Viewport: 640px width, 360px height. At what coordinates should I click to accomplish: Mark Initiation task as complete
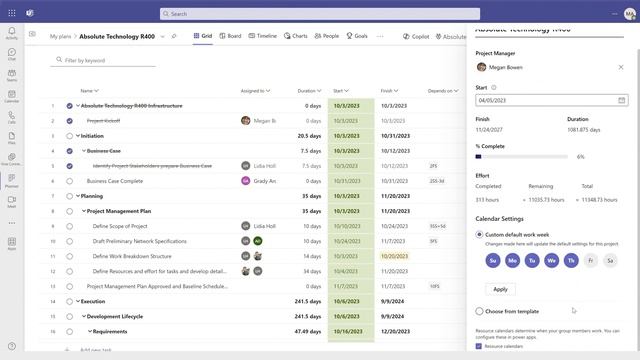(x=69, y=136)
